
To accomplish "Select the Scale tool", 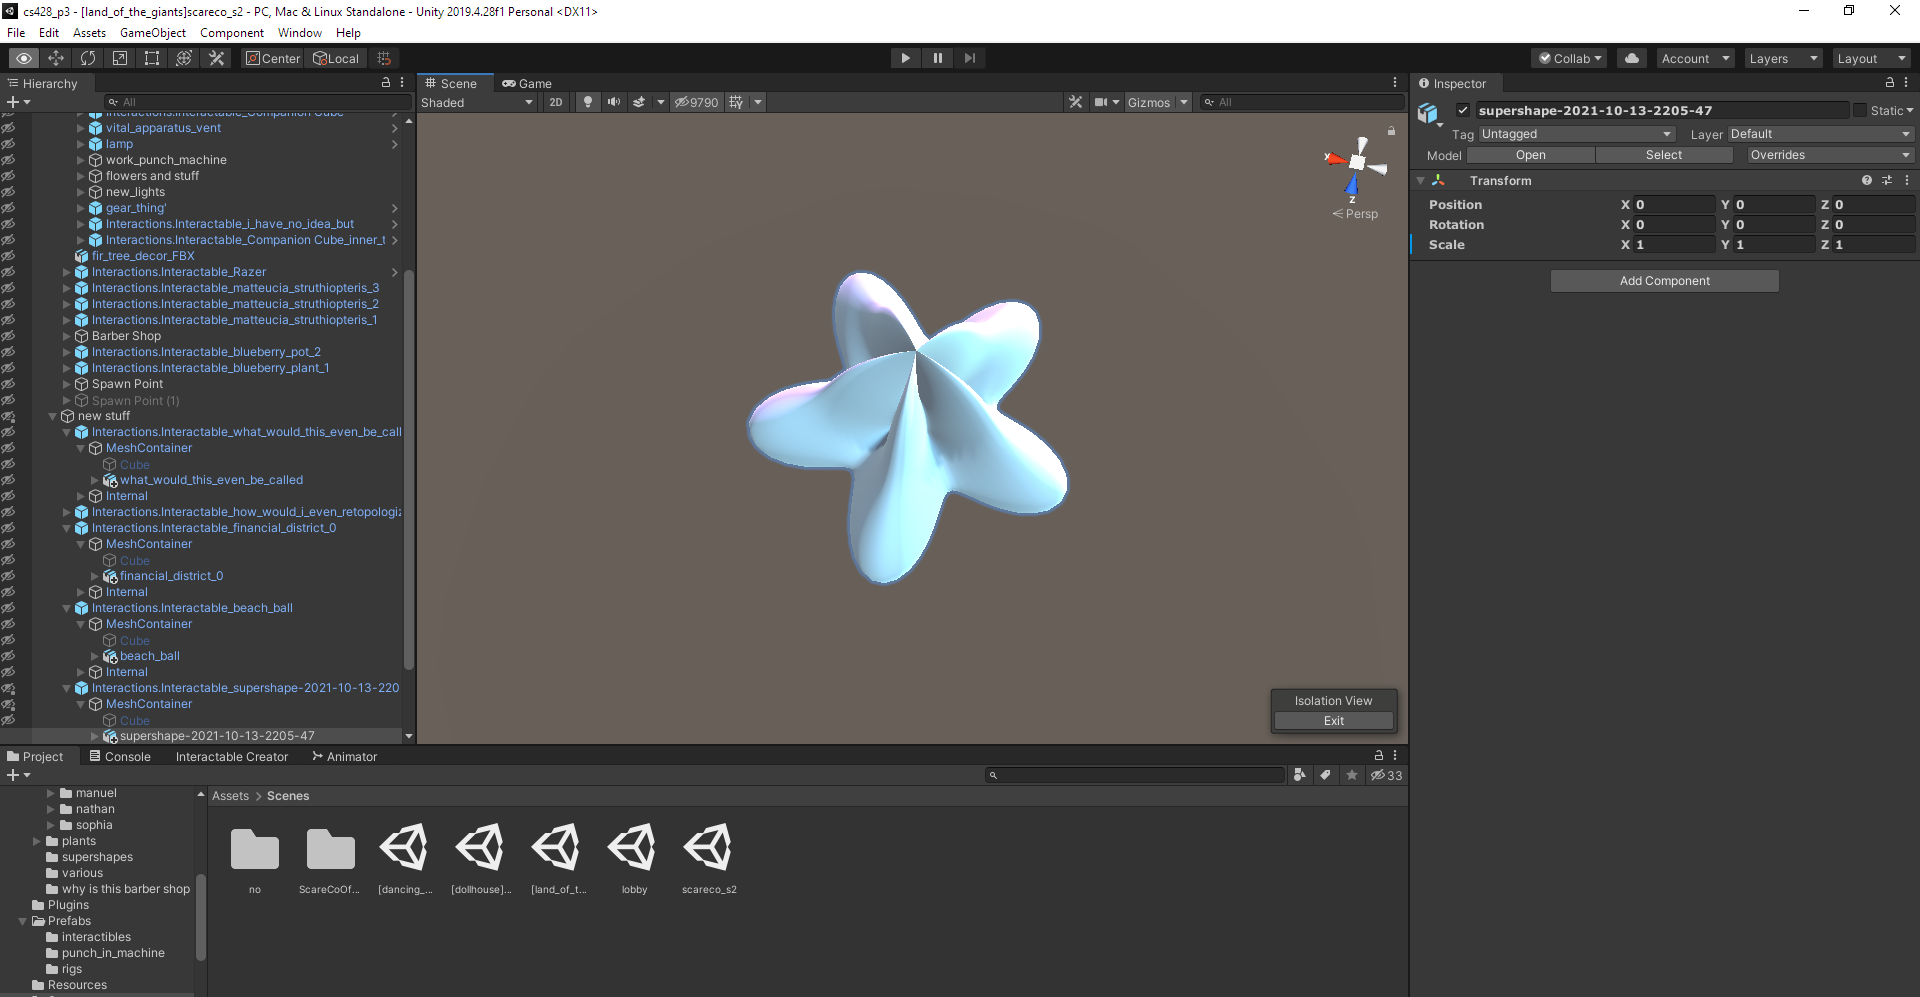I will [120, 58].
